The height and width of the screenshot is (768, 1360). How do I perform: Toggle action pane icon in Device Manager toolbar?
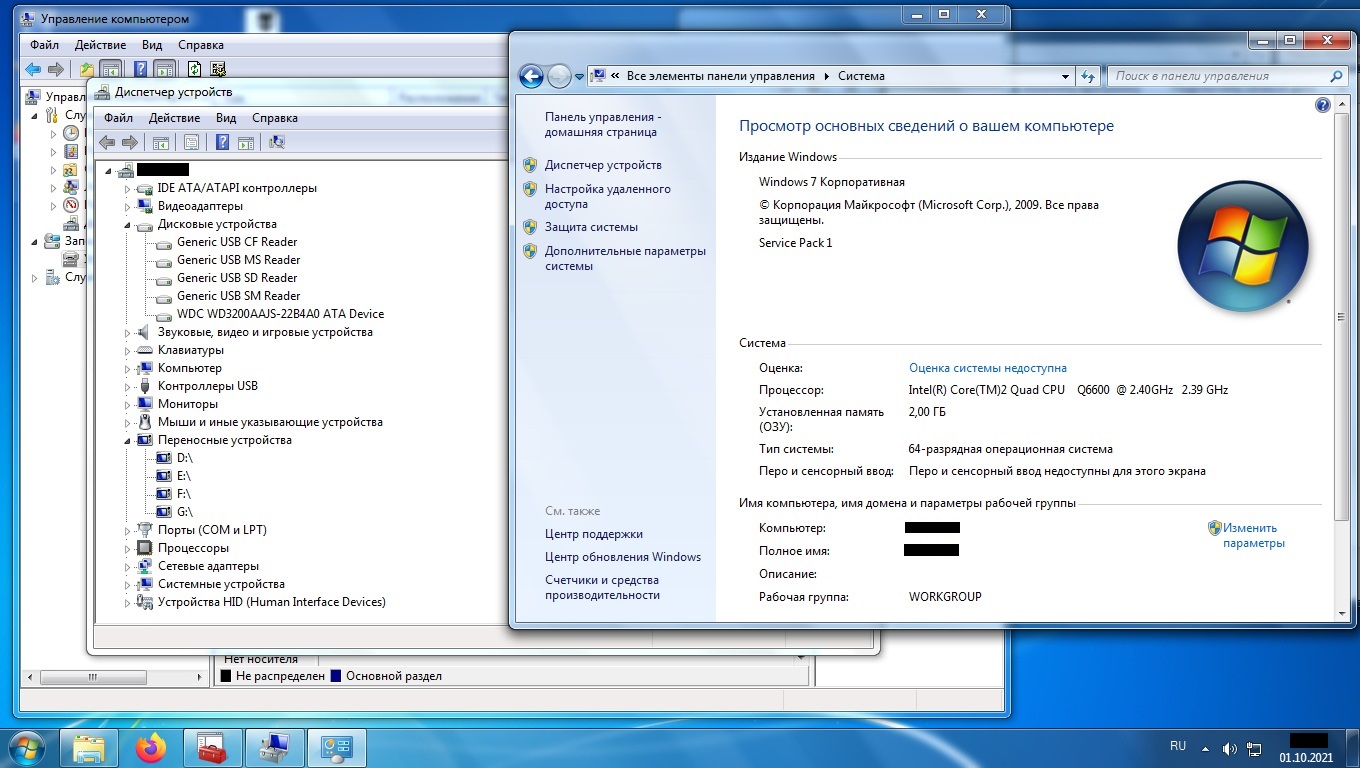(x=246, y=142)
